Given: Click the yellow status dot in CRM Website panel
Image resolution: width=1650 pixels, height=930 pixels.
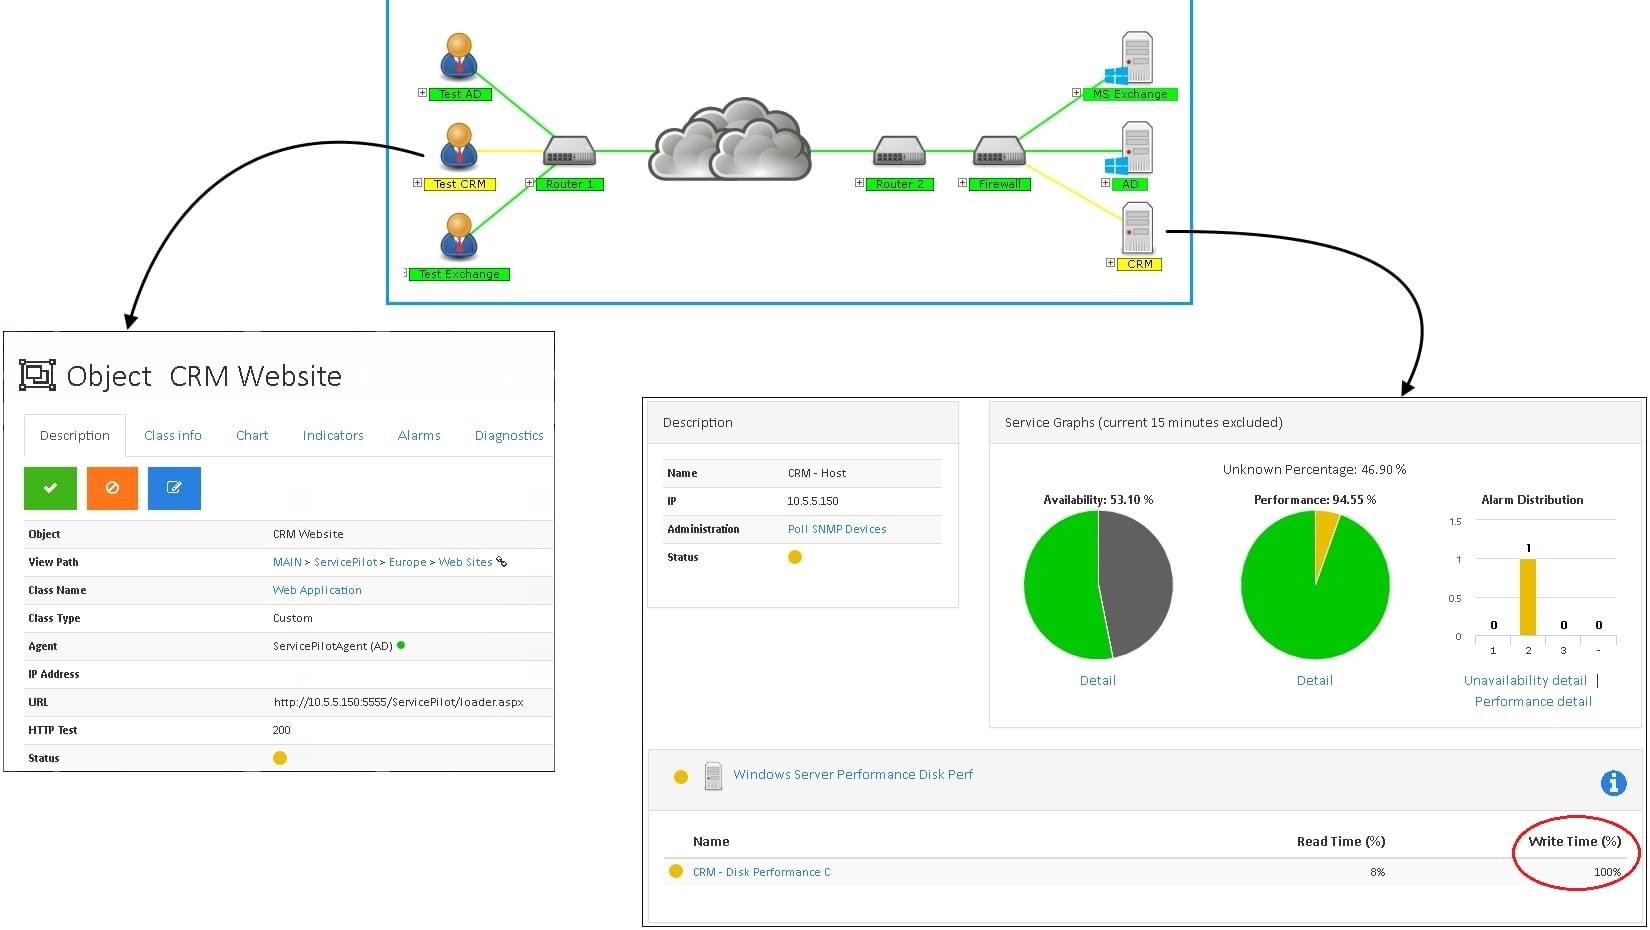Looking at the screenshot, I should click(280, 758).
